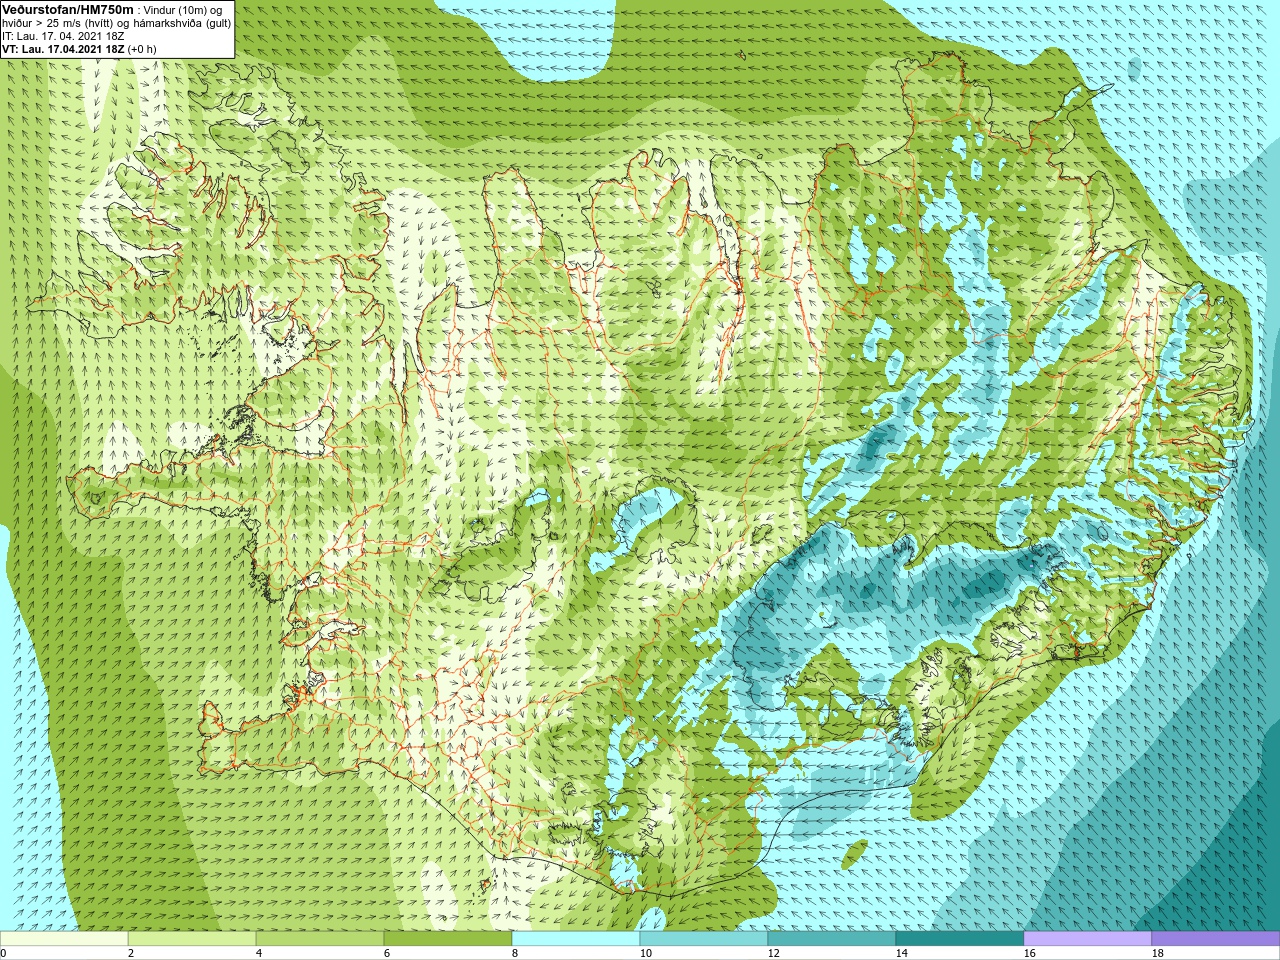Click the 2–4 m/s light green legend swatch
1280x960 pixels.
[x=192, y=939]
